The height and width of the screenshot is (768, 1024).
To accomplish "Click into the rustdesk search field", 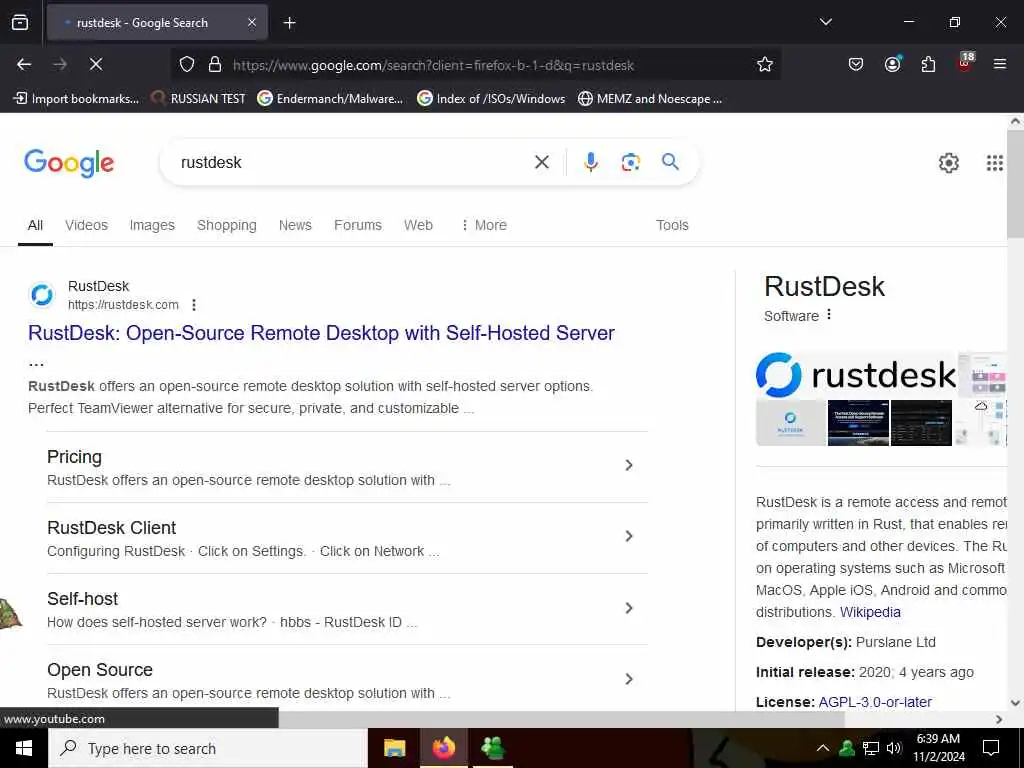I will tap(353, 163).
